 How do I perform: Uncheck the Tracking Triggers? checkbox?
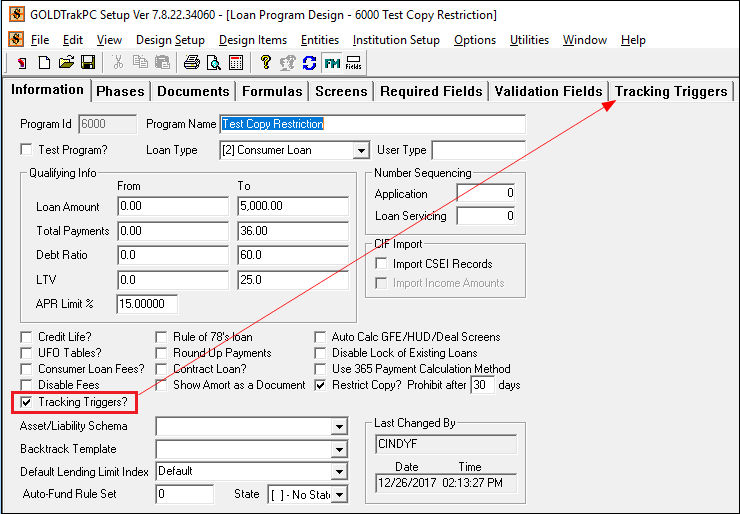point(26,402)
